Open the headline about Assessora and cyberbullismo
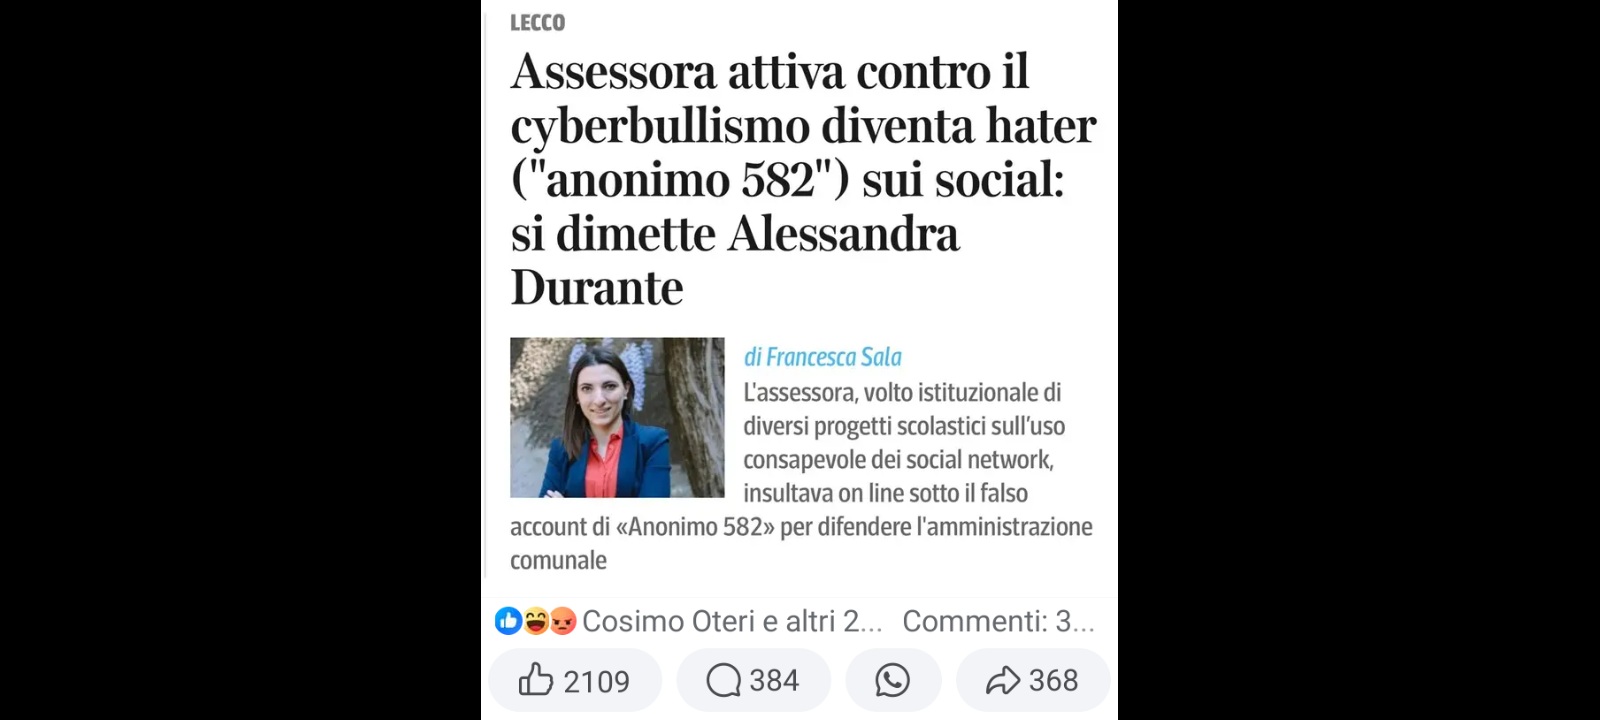 (803, 179)
